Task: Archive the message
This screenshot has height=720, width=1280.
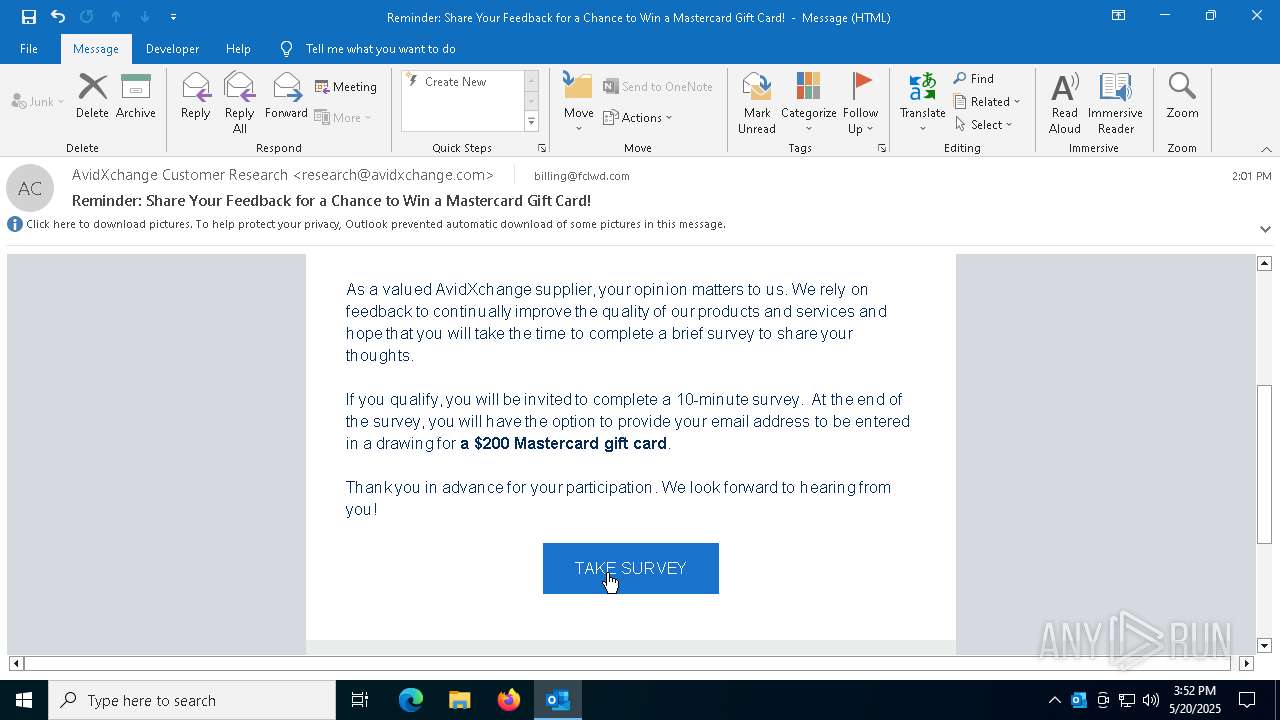Action: [135, 96]
